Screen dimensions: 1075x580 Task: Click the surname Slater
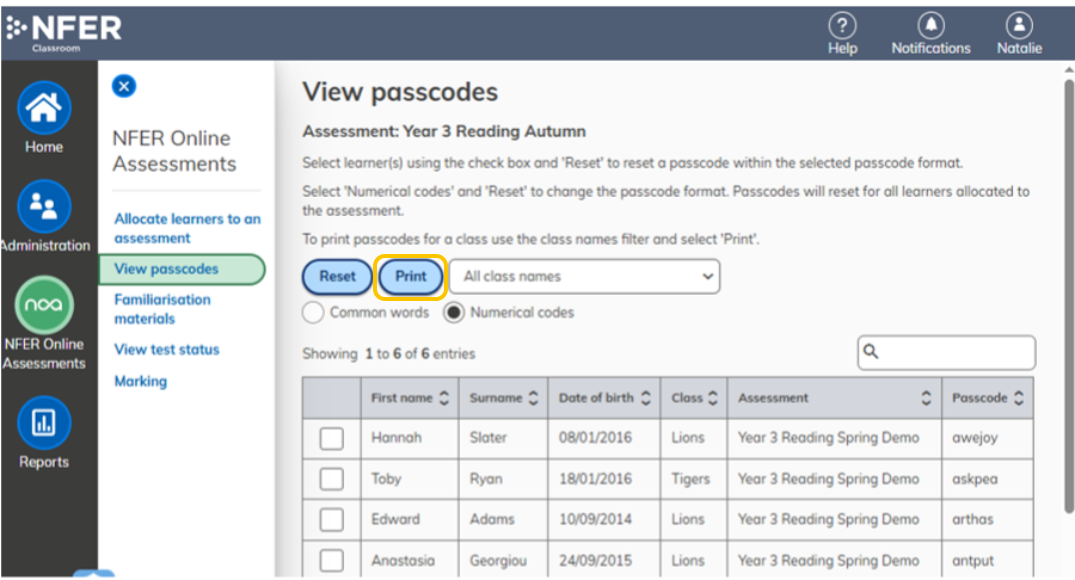pyautogui.click(x=488, y=438)
